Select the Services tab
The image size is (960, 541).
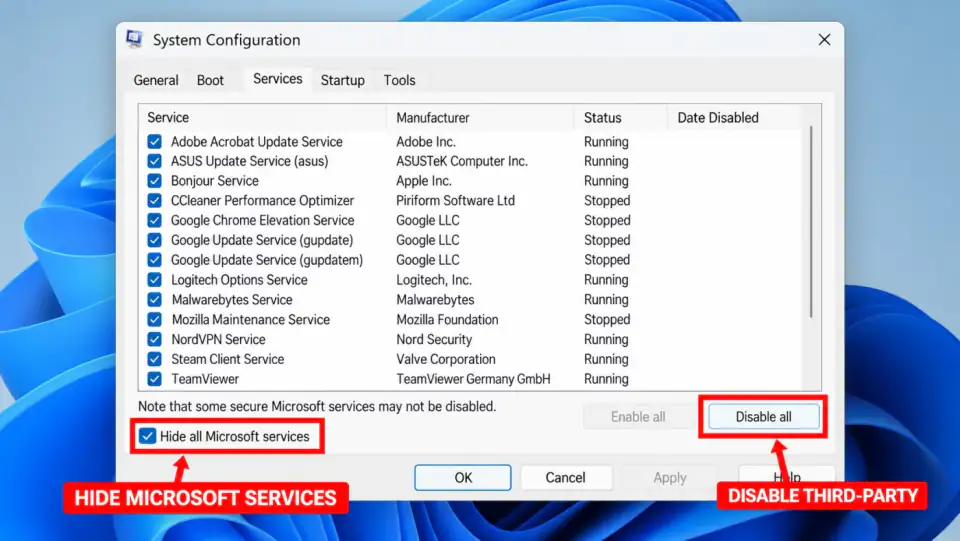pyautogui.click(x=277, y=79)
